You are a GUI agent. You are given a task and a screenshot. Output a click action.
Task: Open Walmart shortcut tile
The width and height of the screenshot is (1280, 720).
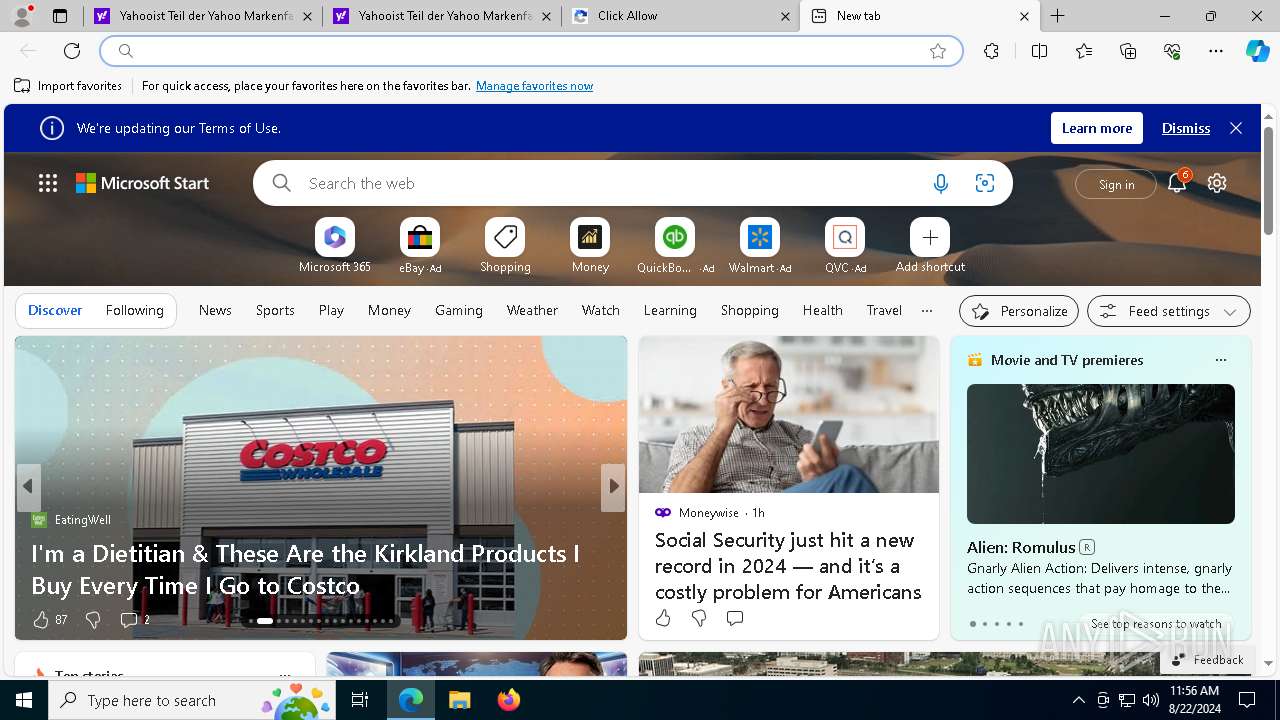[x=760, y=245]
